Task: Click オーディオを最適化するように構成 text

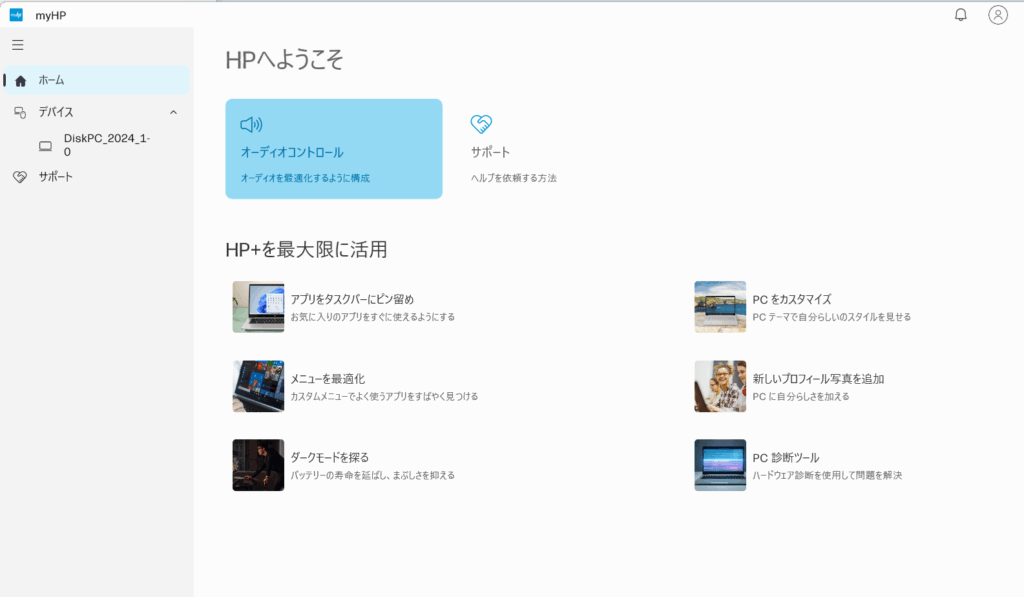Action: click(305, 178)
